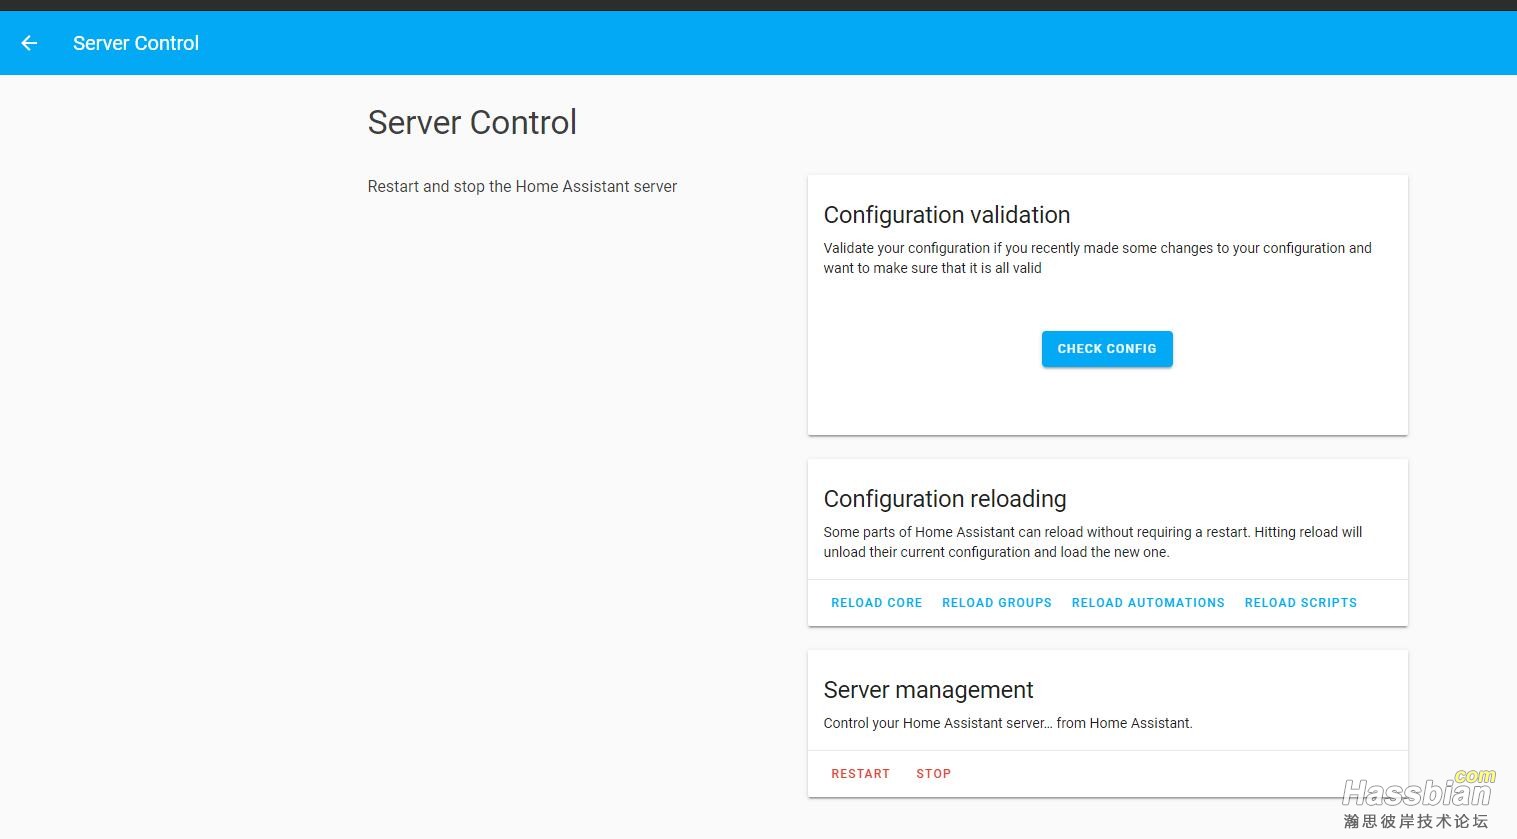Click the Configuration validation heading
This screenshot has height=839, width=1517.
pos(947,215)
